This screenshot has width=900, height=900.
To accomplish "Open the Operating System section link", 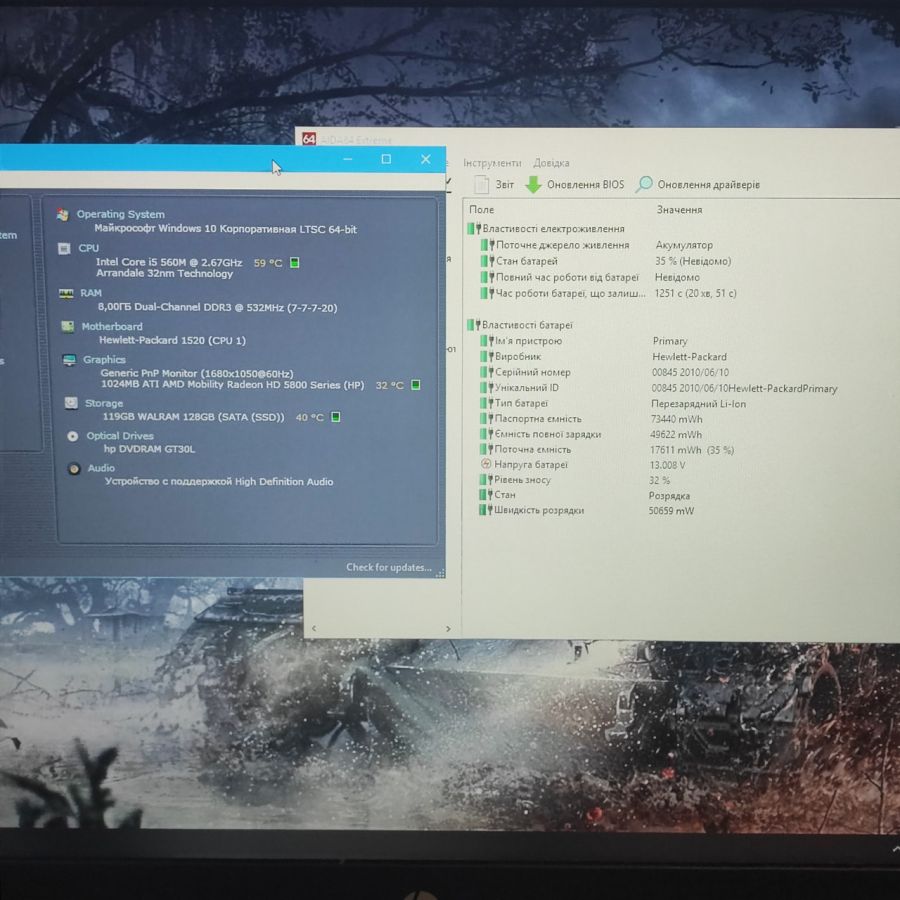I will [x=121, y=214].
